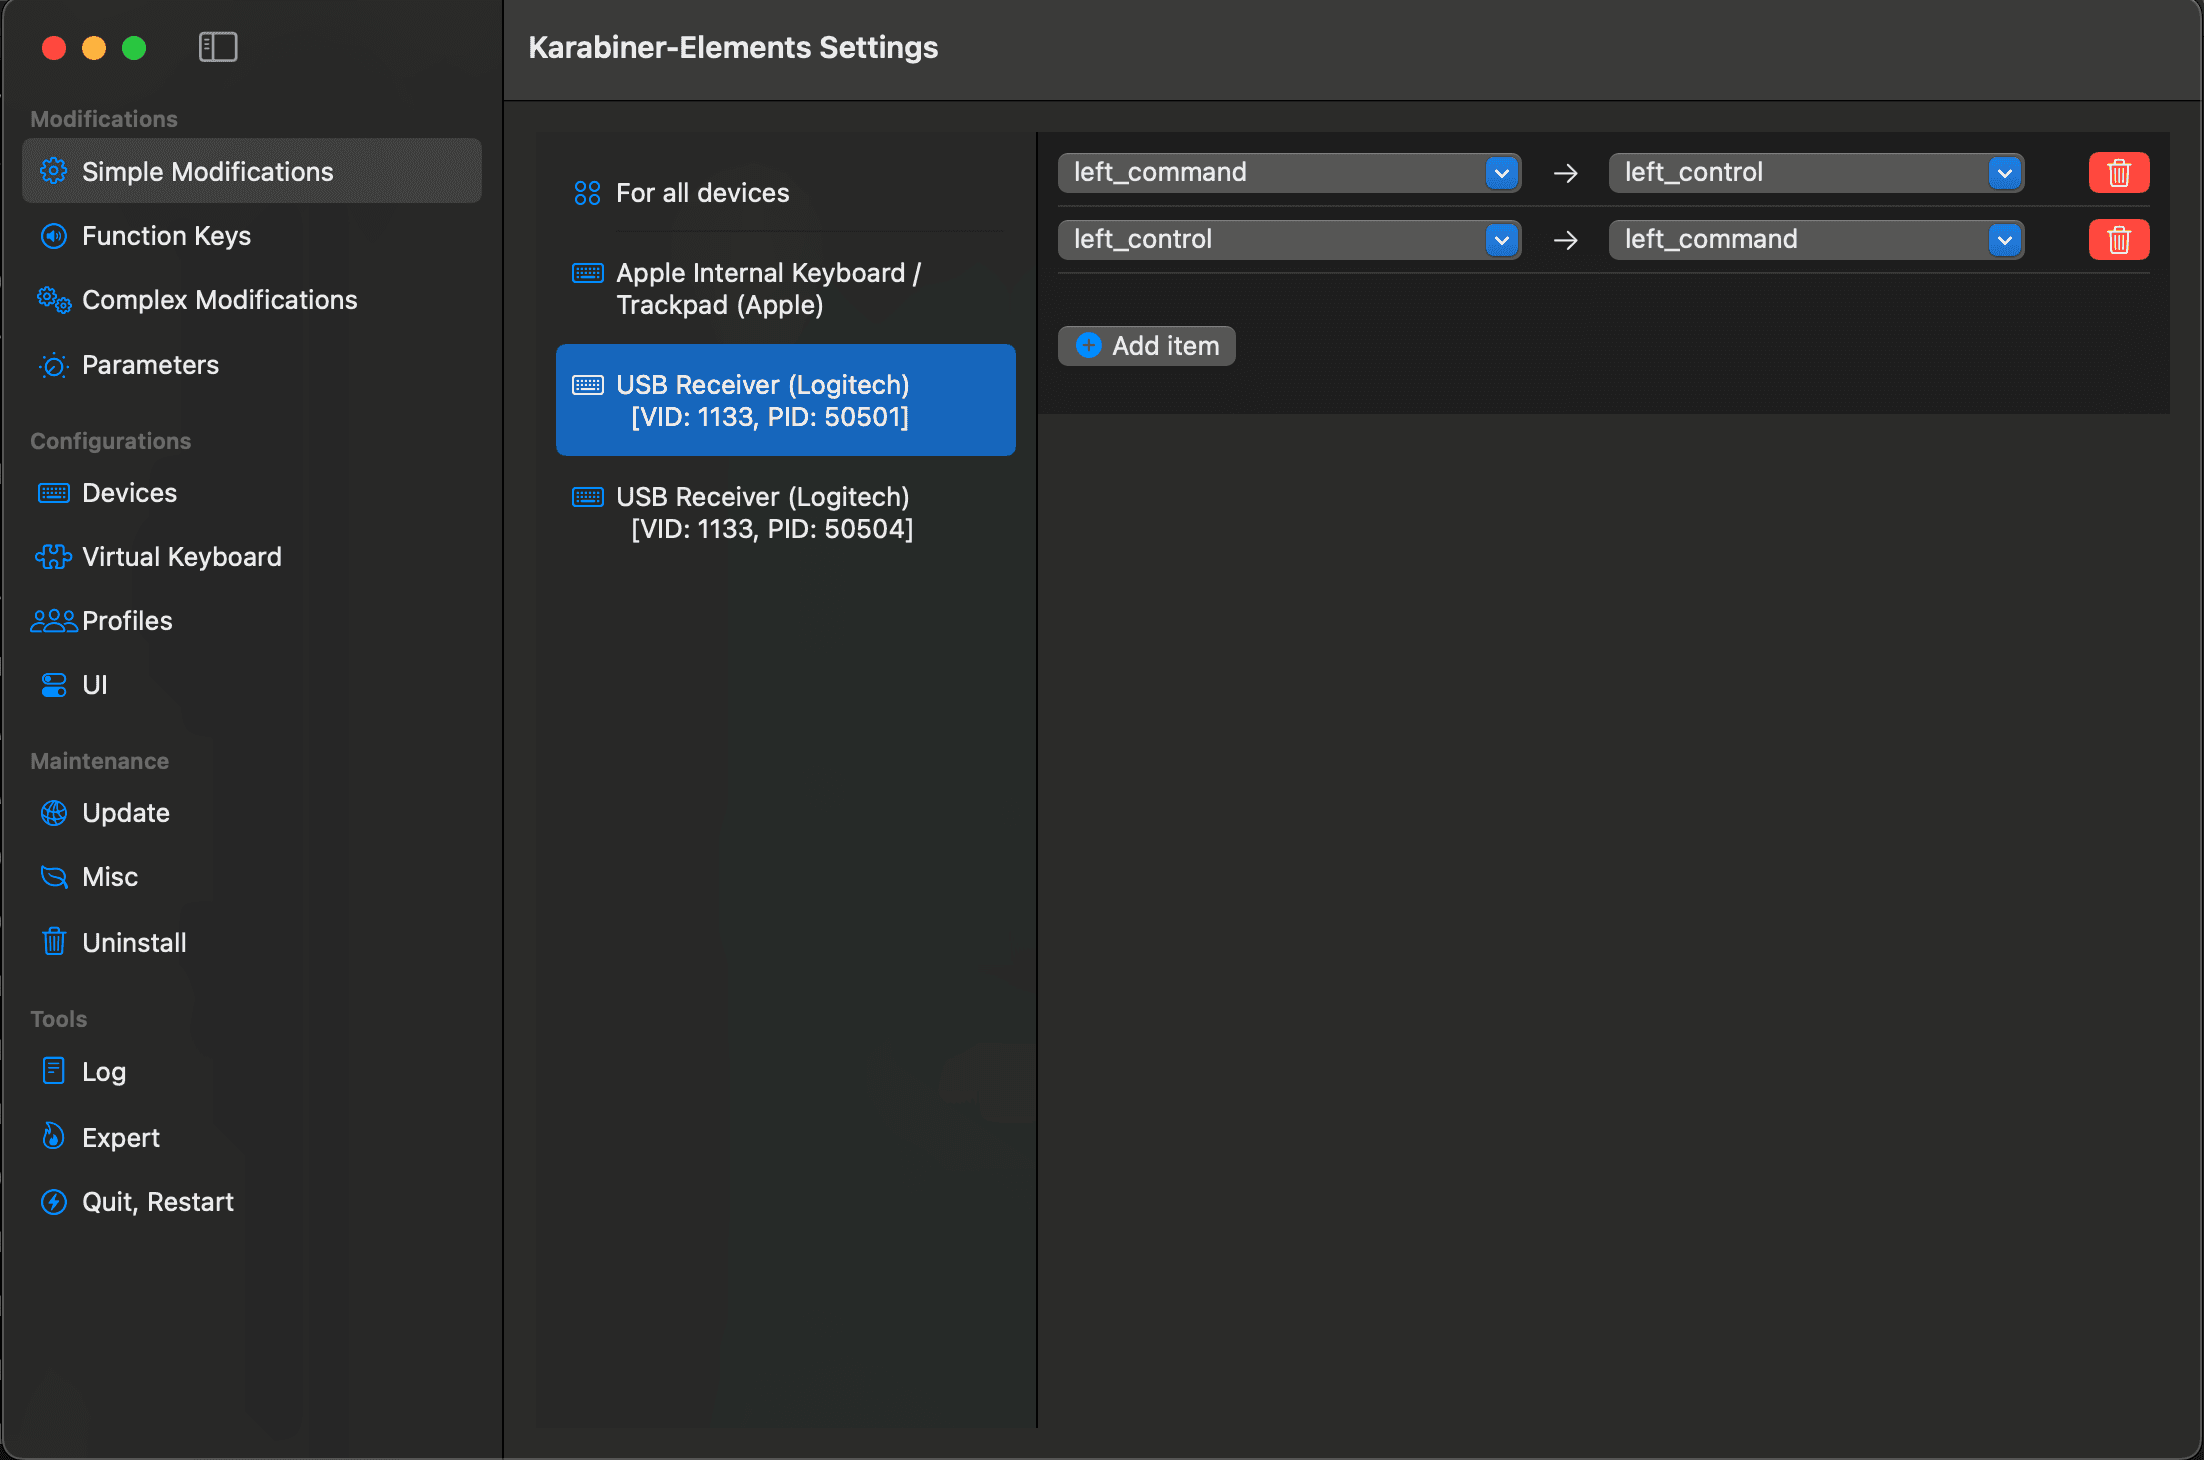The height and width of the screenshot is (1460, 2204).
Task: Click the Virtual Keyboard puzzle icon
Action: 54,557
